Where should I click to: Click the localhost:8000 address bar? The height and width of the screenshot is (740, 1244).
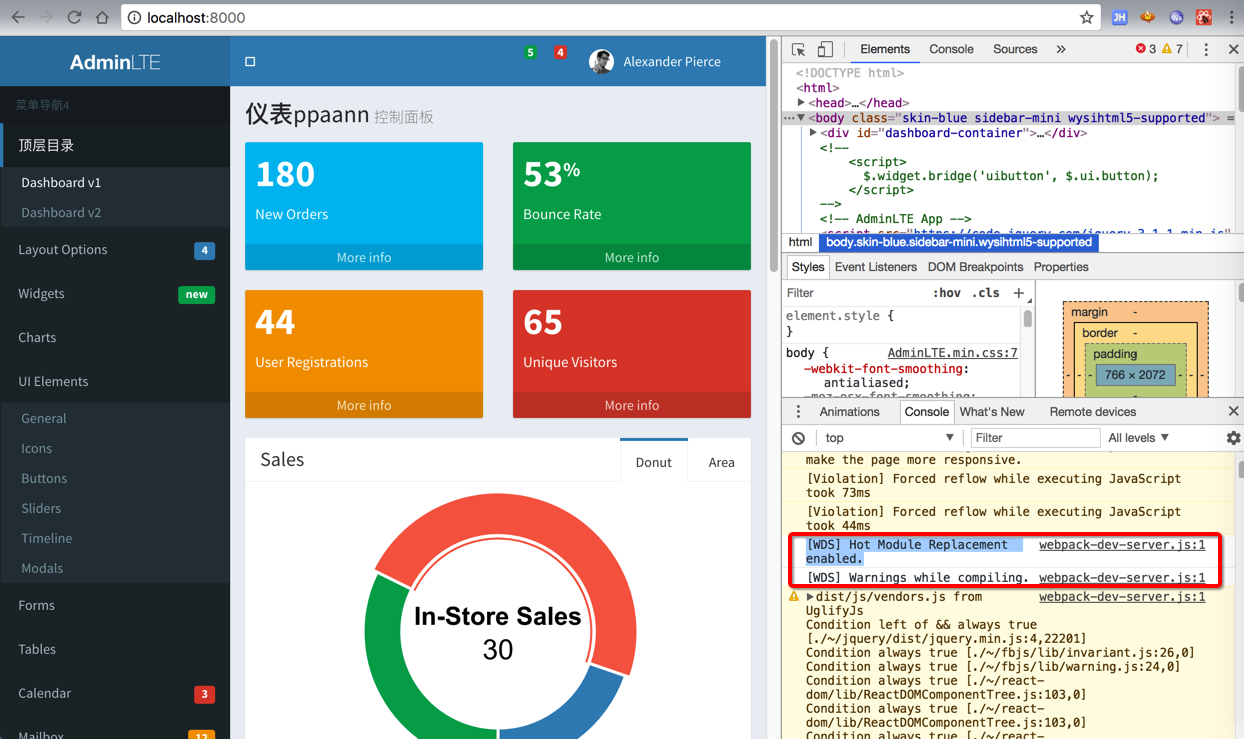point(600,17)
